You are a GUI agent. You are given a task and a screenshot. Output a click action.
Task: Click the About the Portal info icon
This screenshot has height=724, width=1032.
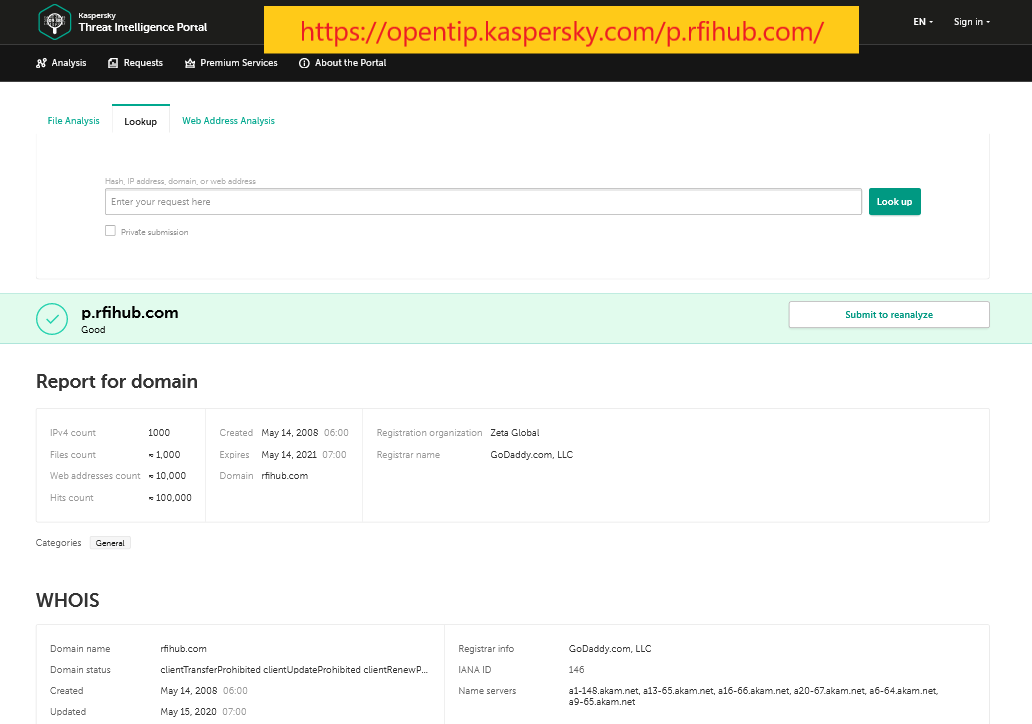click(x=303, y=63)
